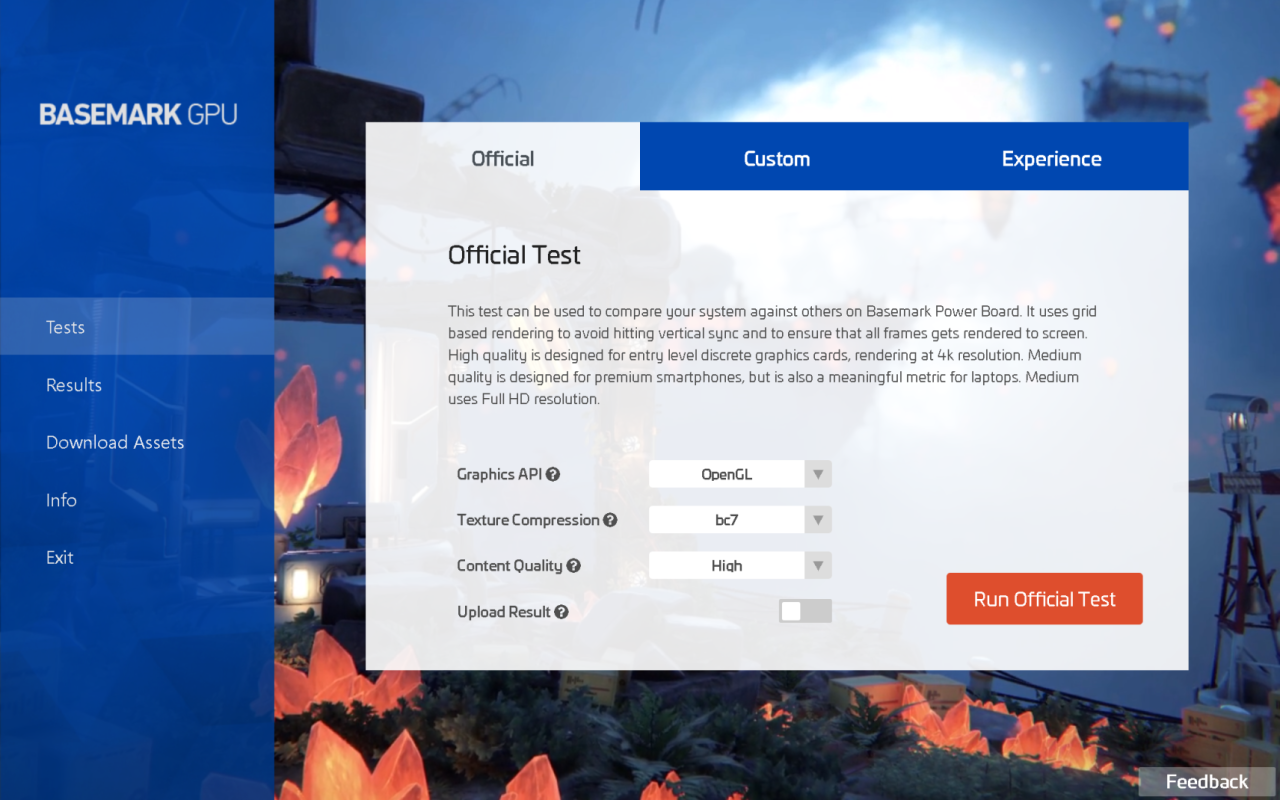Open Results in the sidebar
1280x800 pixels.
[137, 385]
